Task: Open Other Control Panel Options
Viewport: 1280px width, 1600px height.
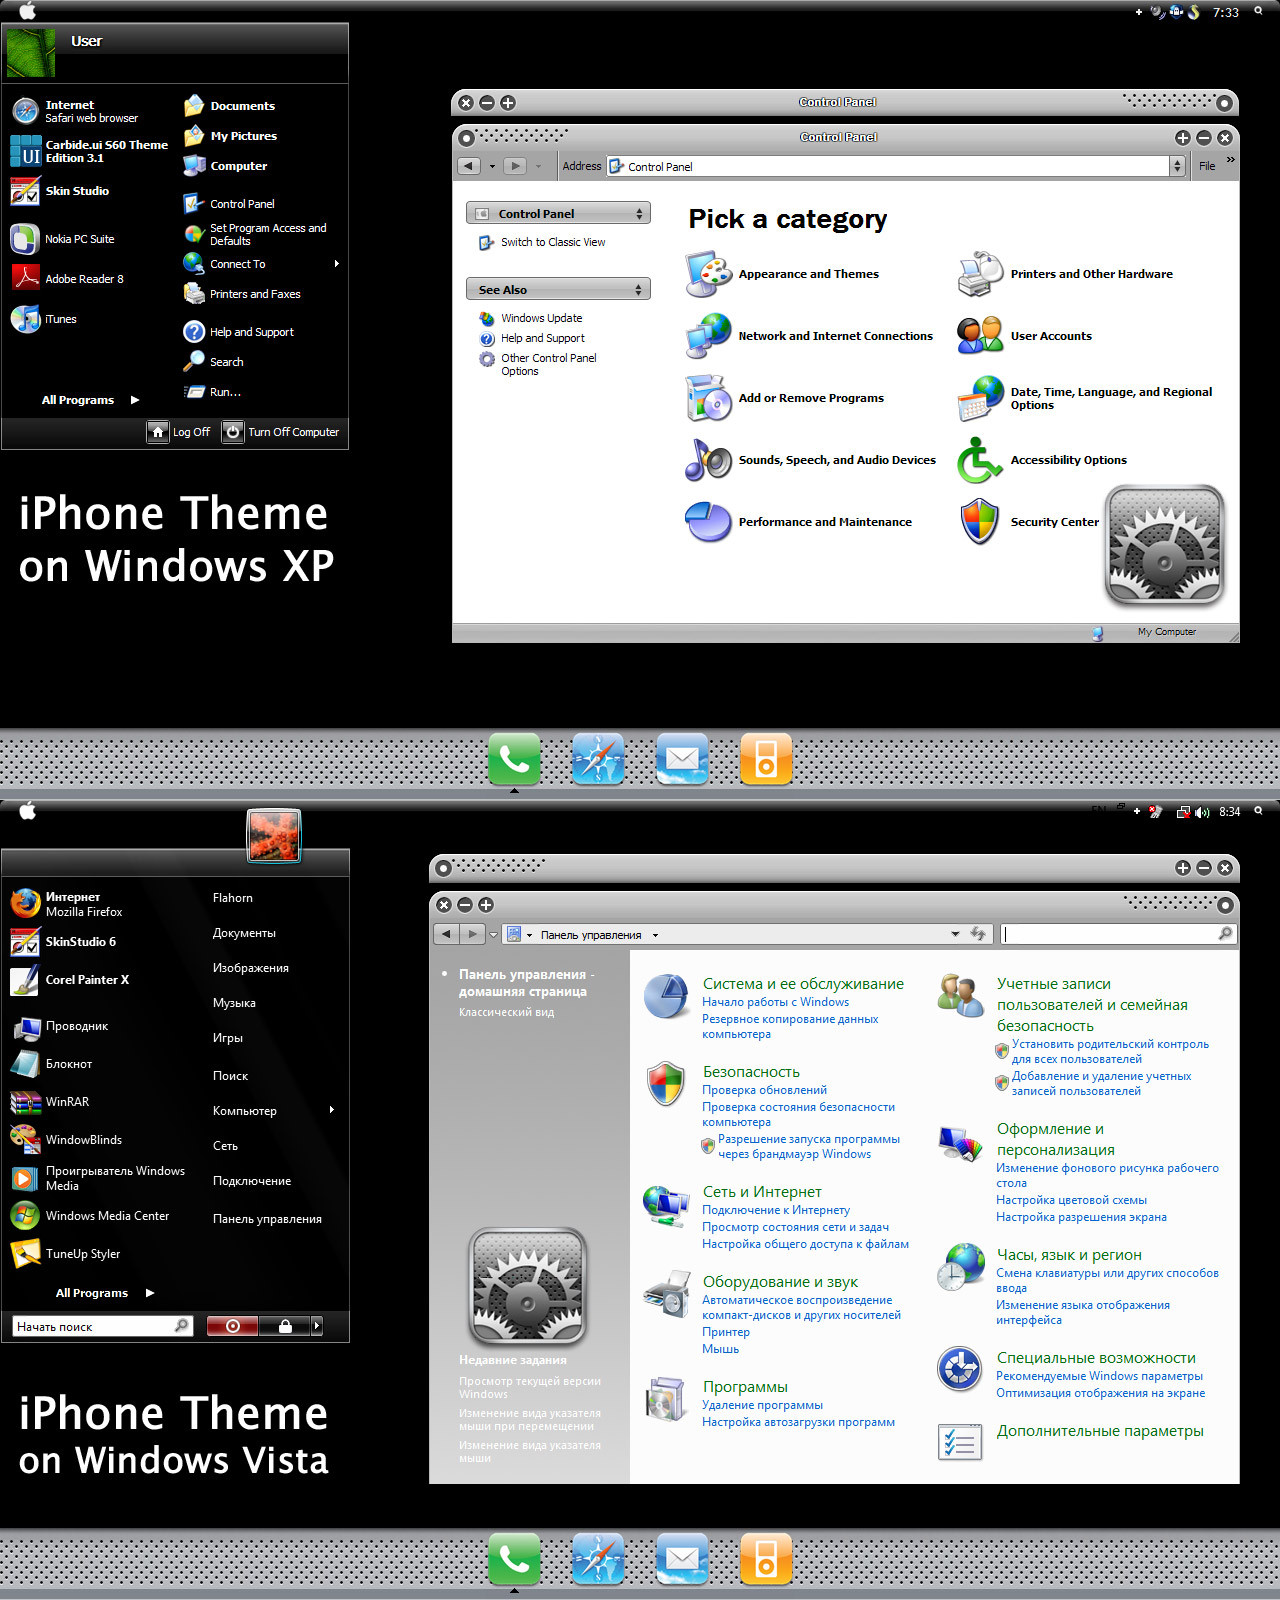Action: click(x=539, y=364)
